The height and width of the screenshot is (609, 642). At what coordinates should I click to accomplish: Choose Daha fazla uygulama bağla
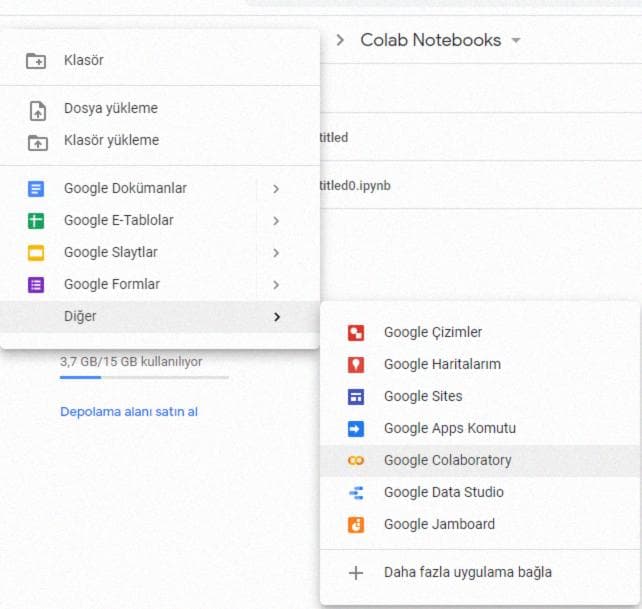[480, 573]
